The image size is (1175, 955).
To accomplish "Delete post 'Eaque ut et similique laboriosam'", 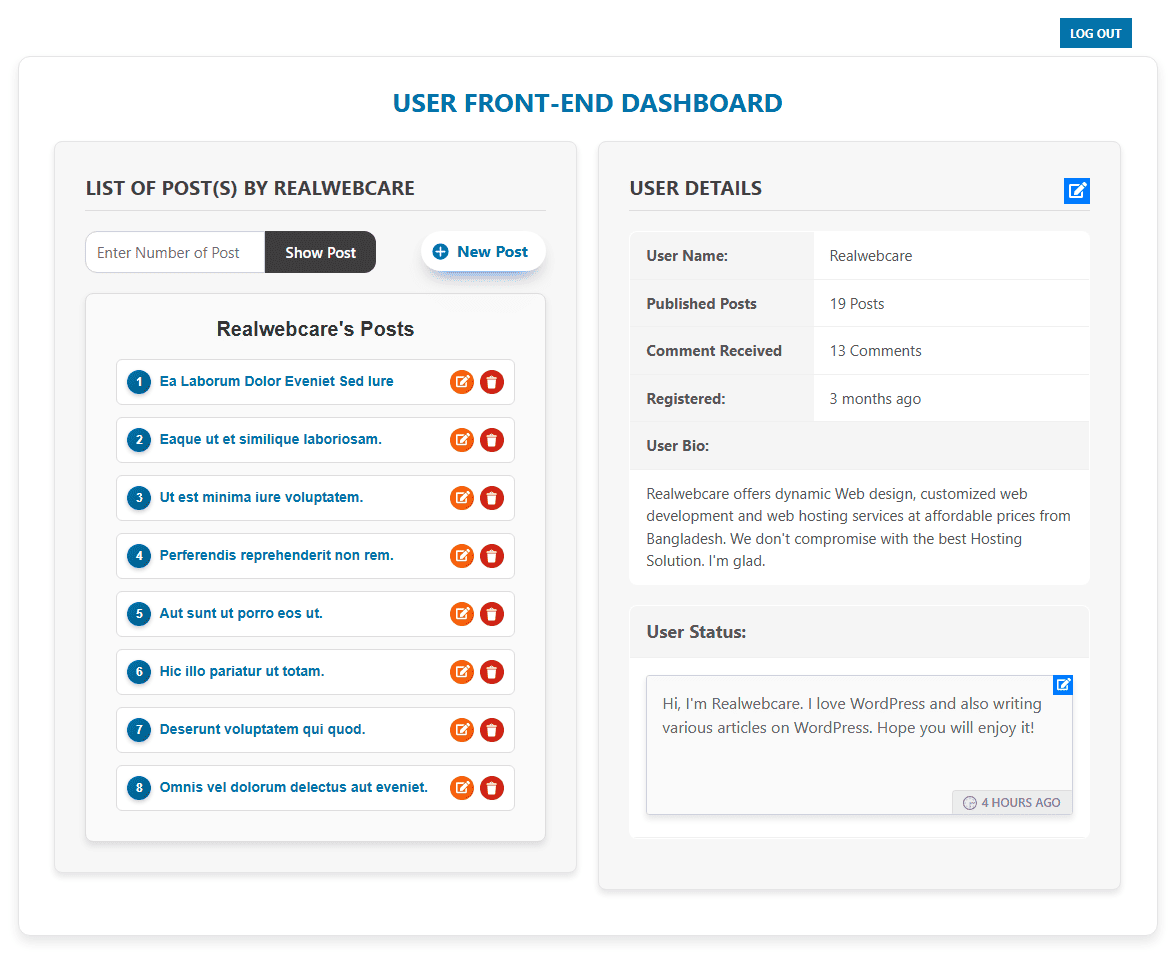I will (x=491, y=440).
